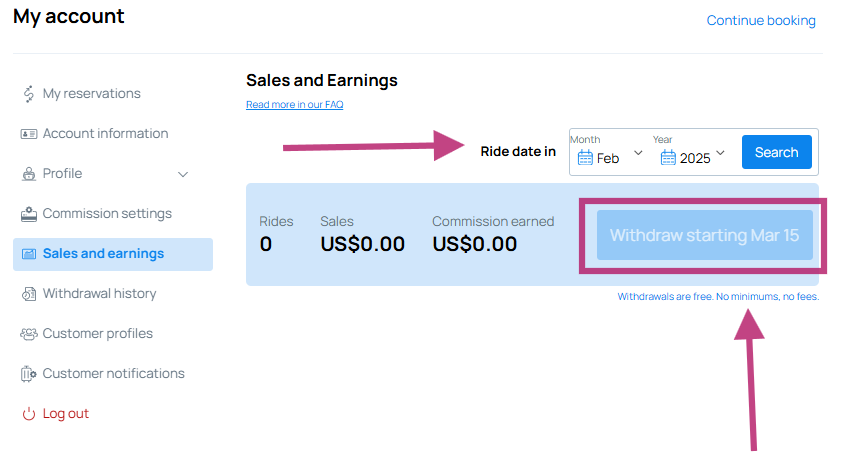Open the Month dropdown showing Feb
This screenshot has height=460, width=842.
tap(609, 152)
